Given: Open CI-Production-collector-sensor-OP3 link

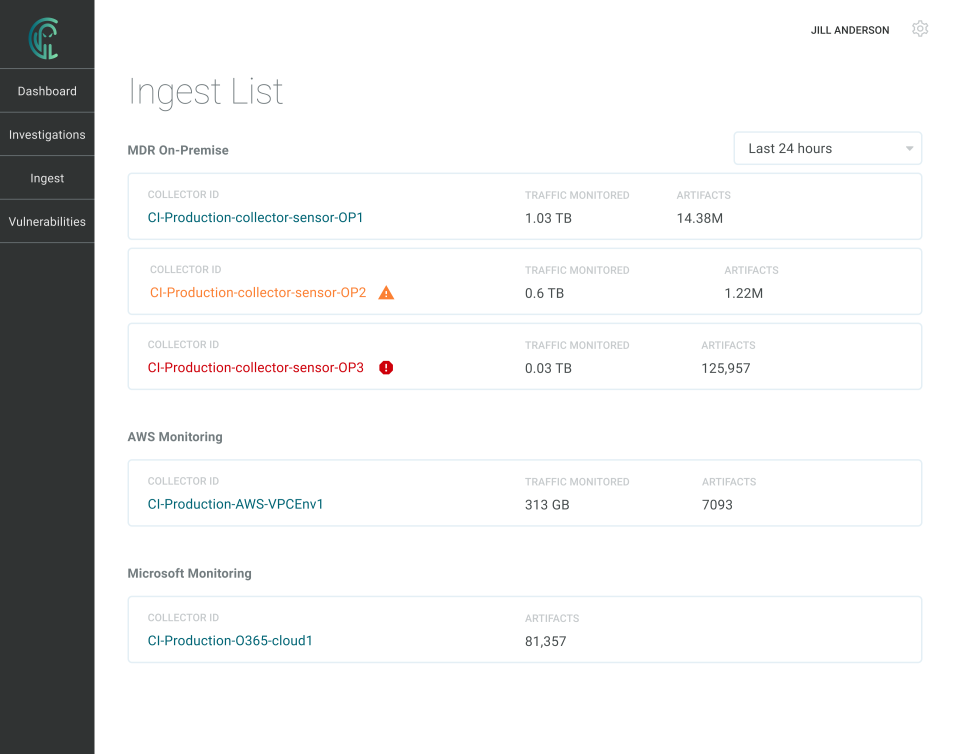Looking at the screenshot, I should tap(255, 367).
